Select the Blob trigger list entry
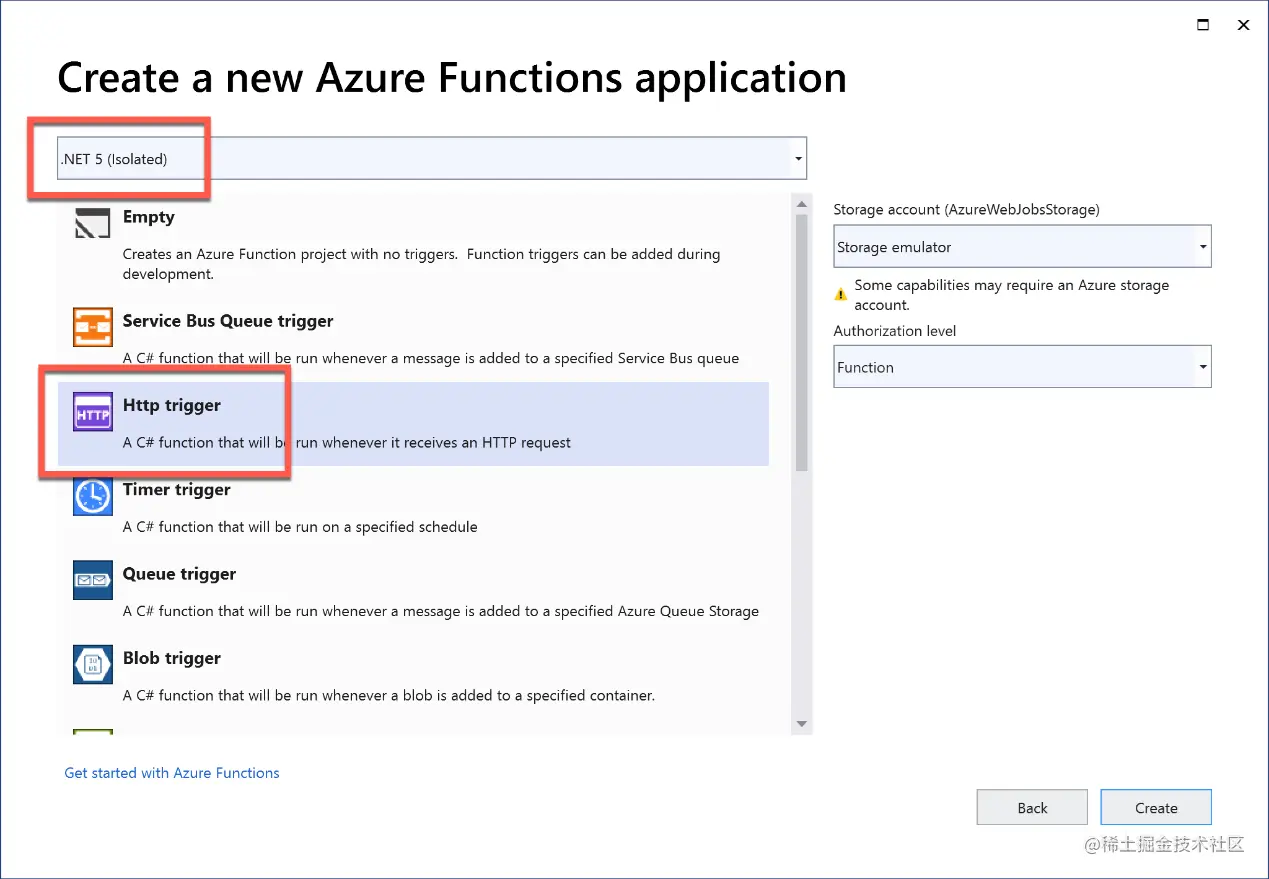Screen dimensions: 1269x879 click(171, 658)
